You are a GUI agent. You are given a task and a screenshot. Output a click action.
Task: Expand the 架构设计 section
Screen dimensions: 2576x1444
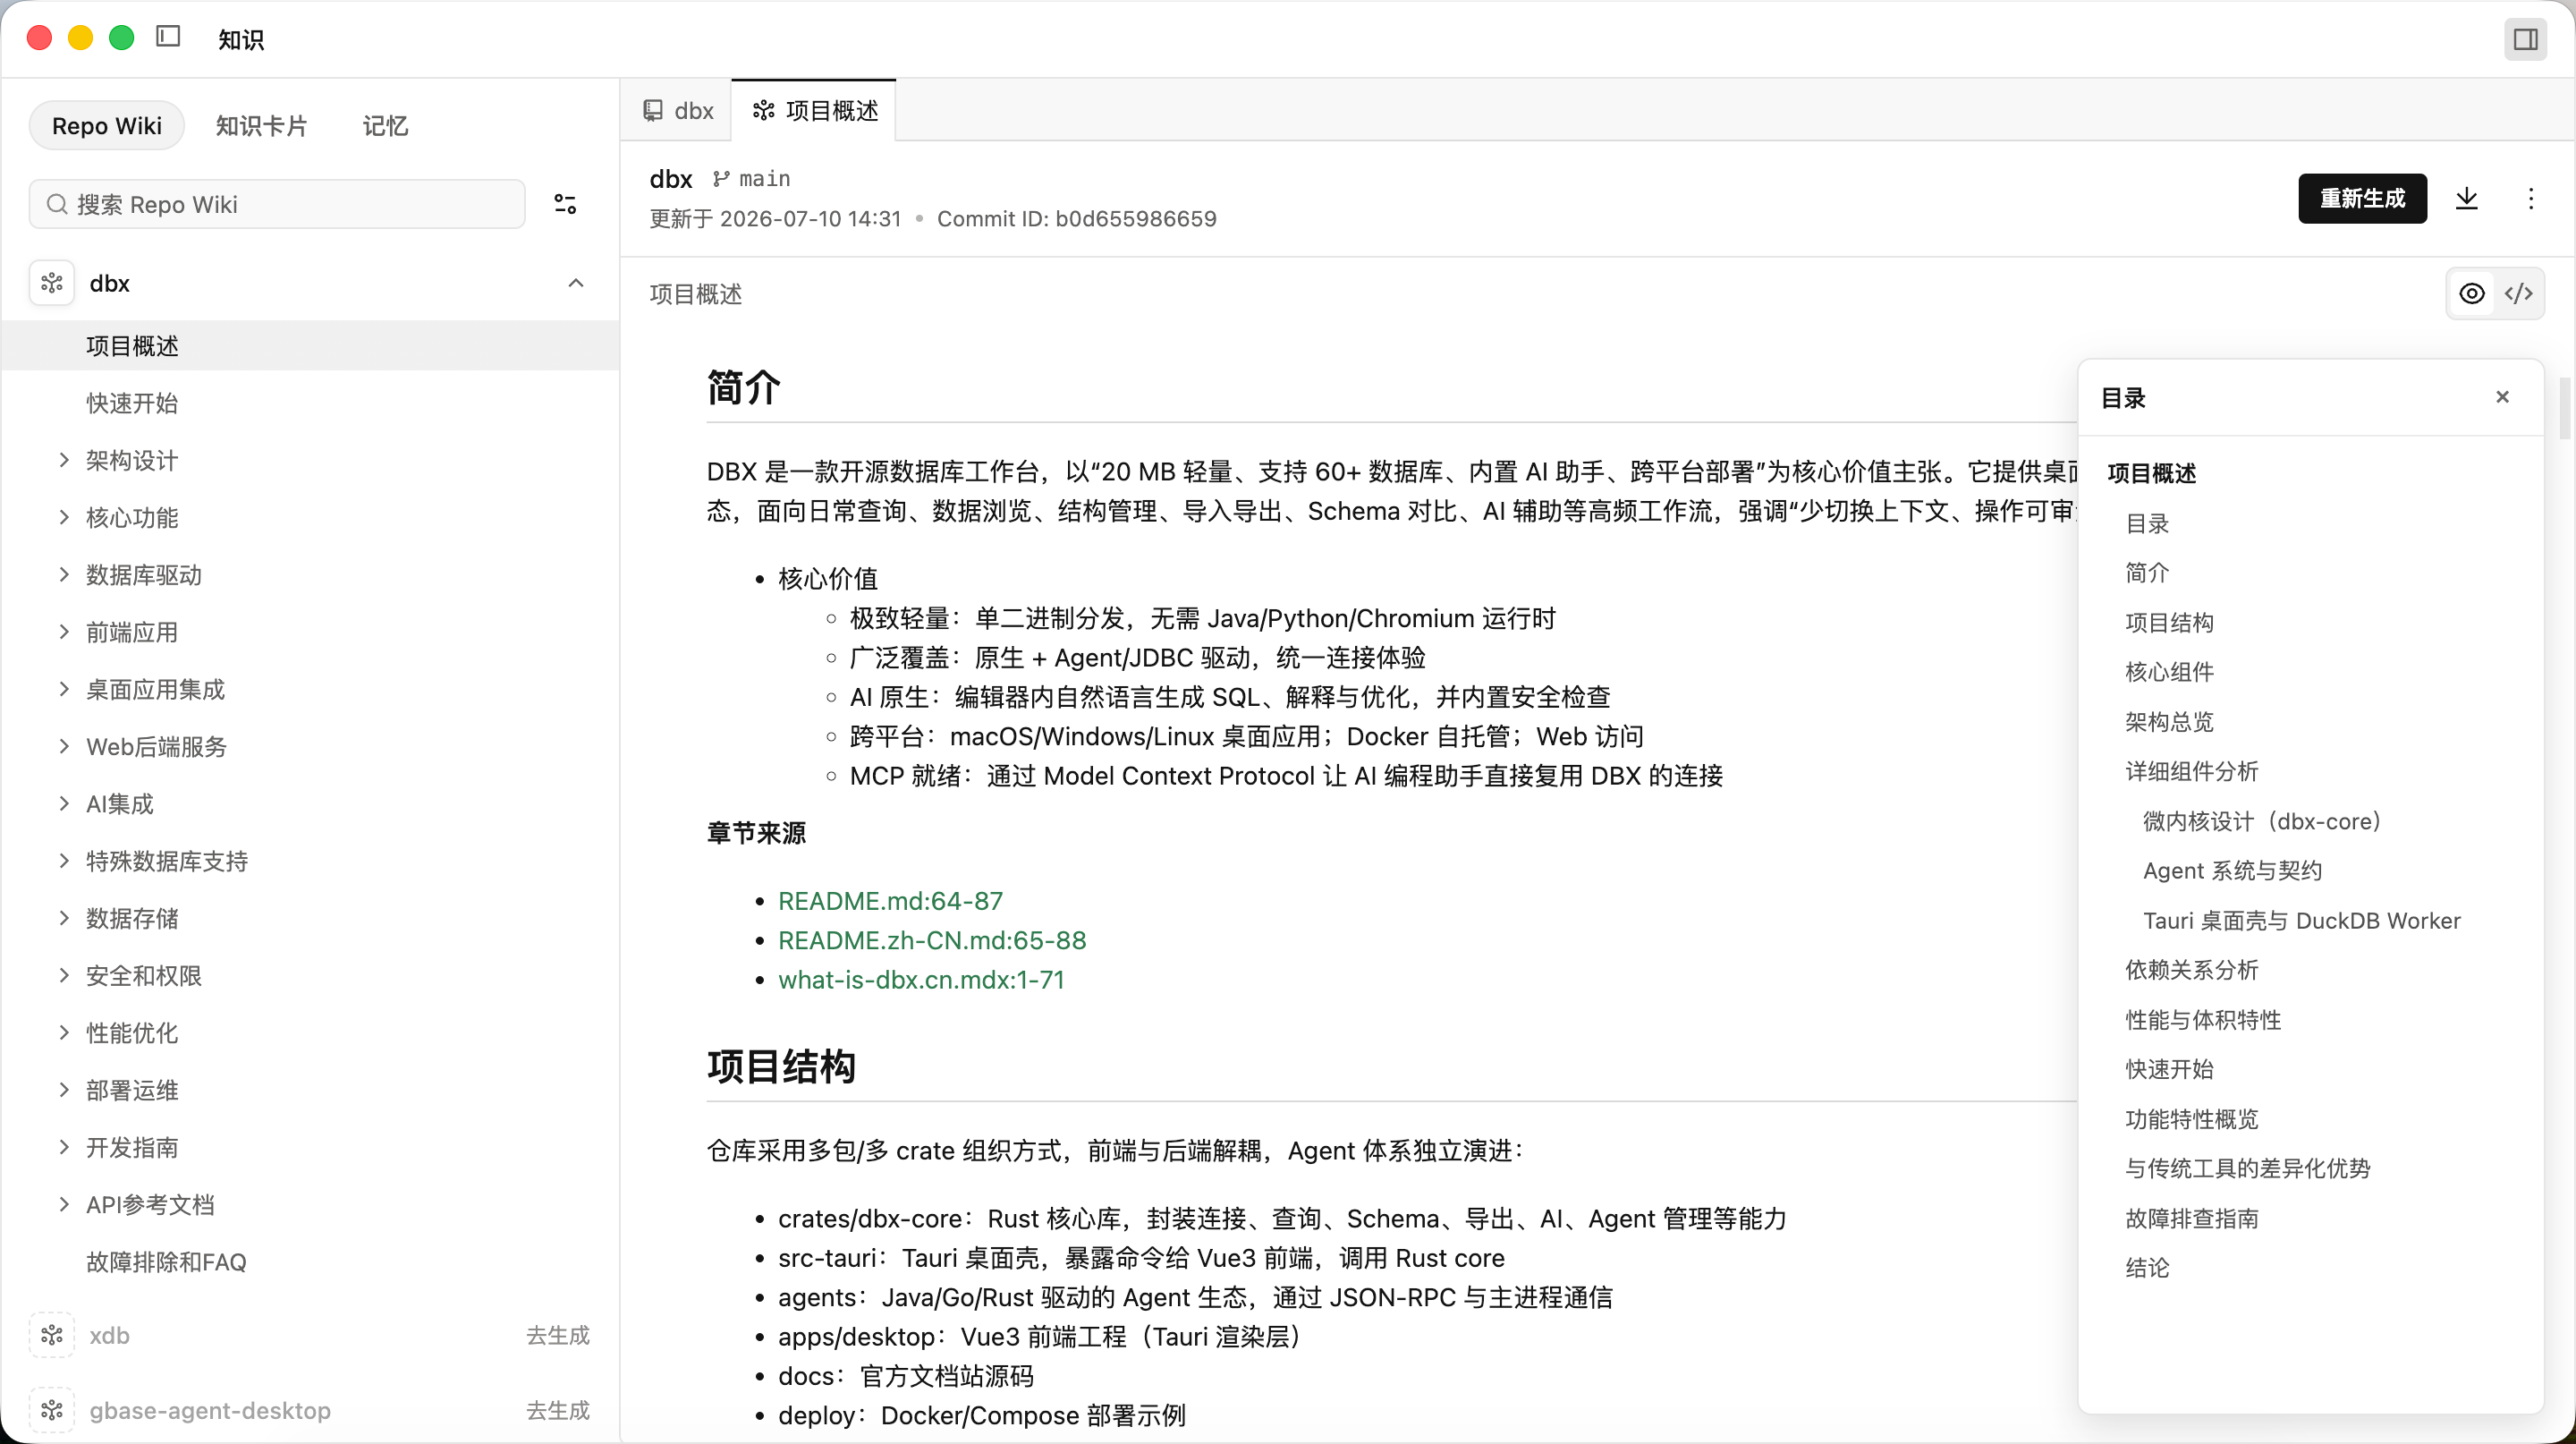(64, 460)
